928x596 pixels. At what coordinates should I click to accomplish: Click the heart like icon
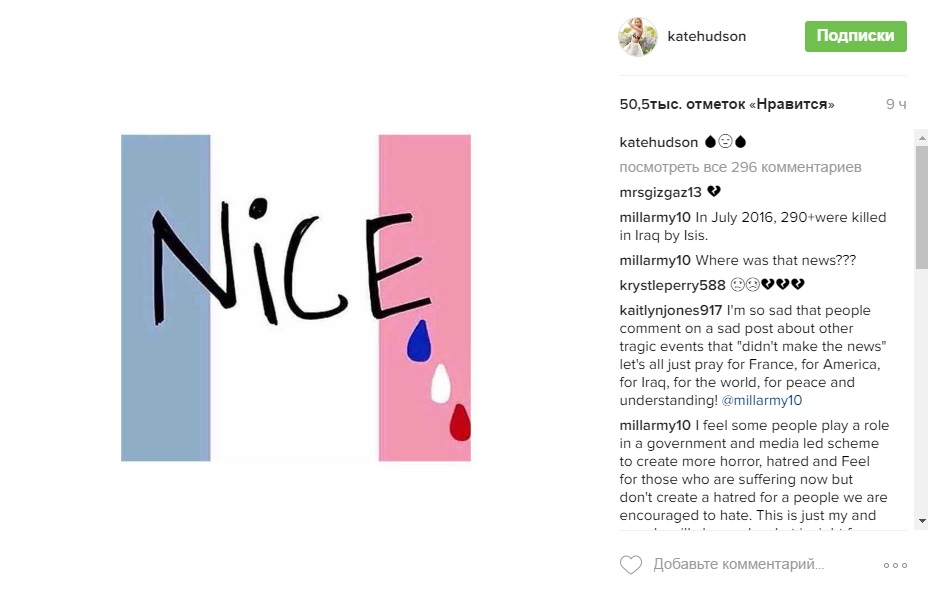[x=631, y=565]
